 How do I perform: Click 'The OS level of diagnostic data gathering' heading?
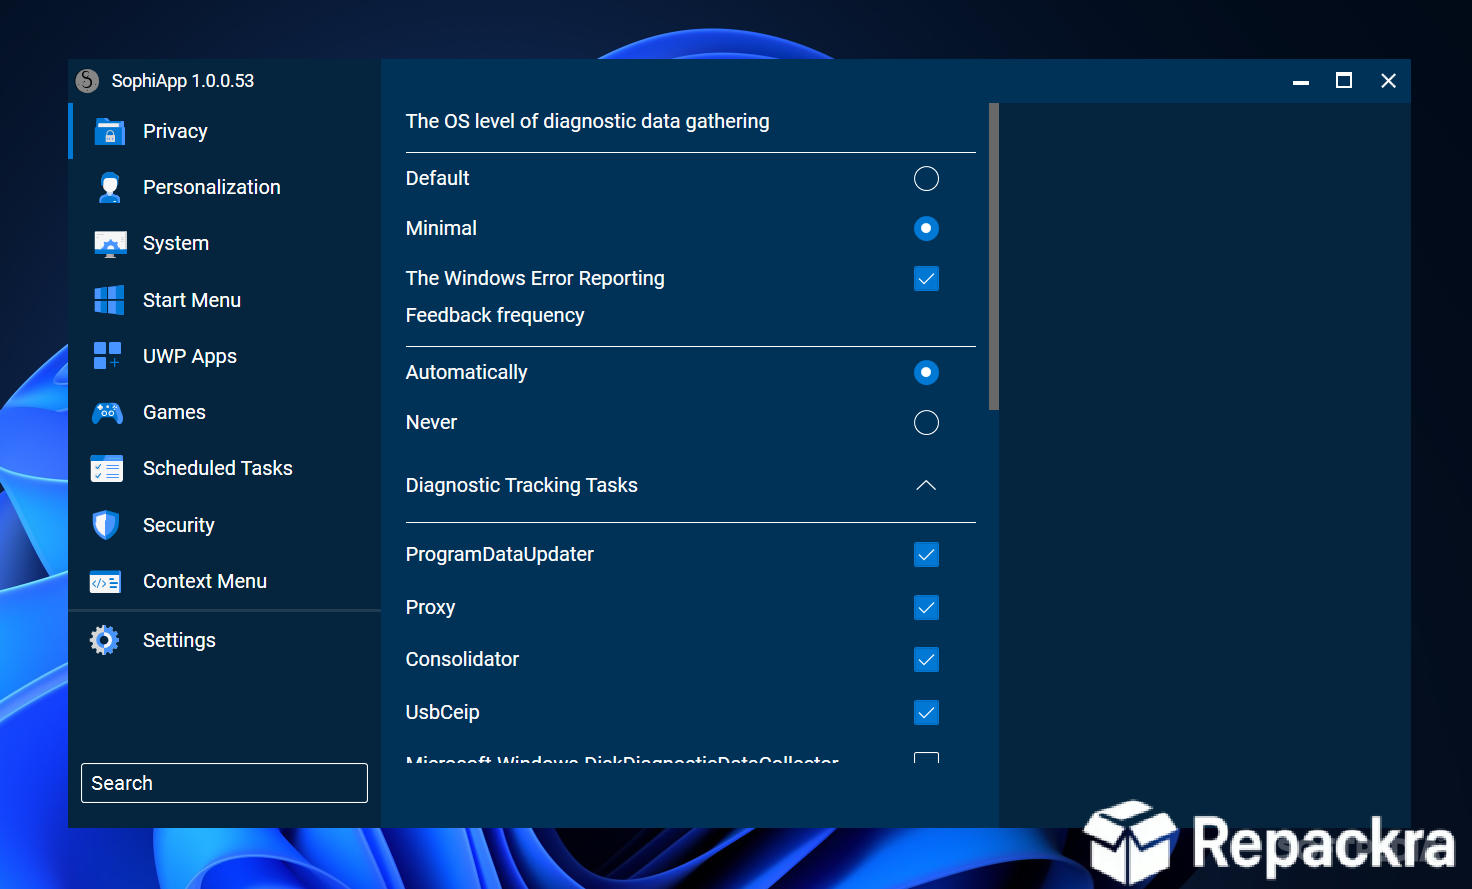(x=588, y=121)
